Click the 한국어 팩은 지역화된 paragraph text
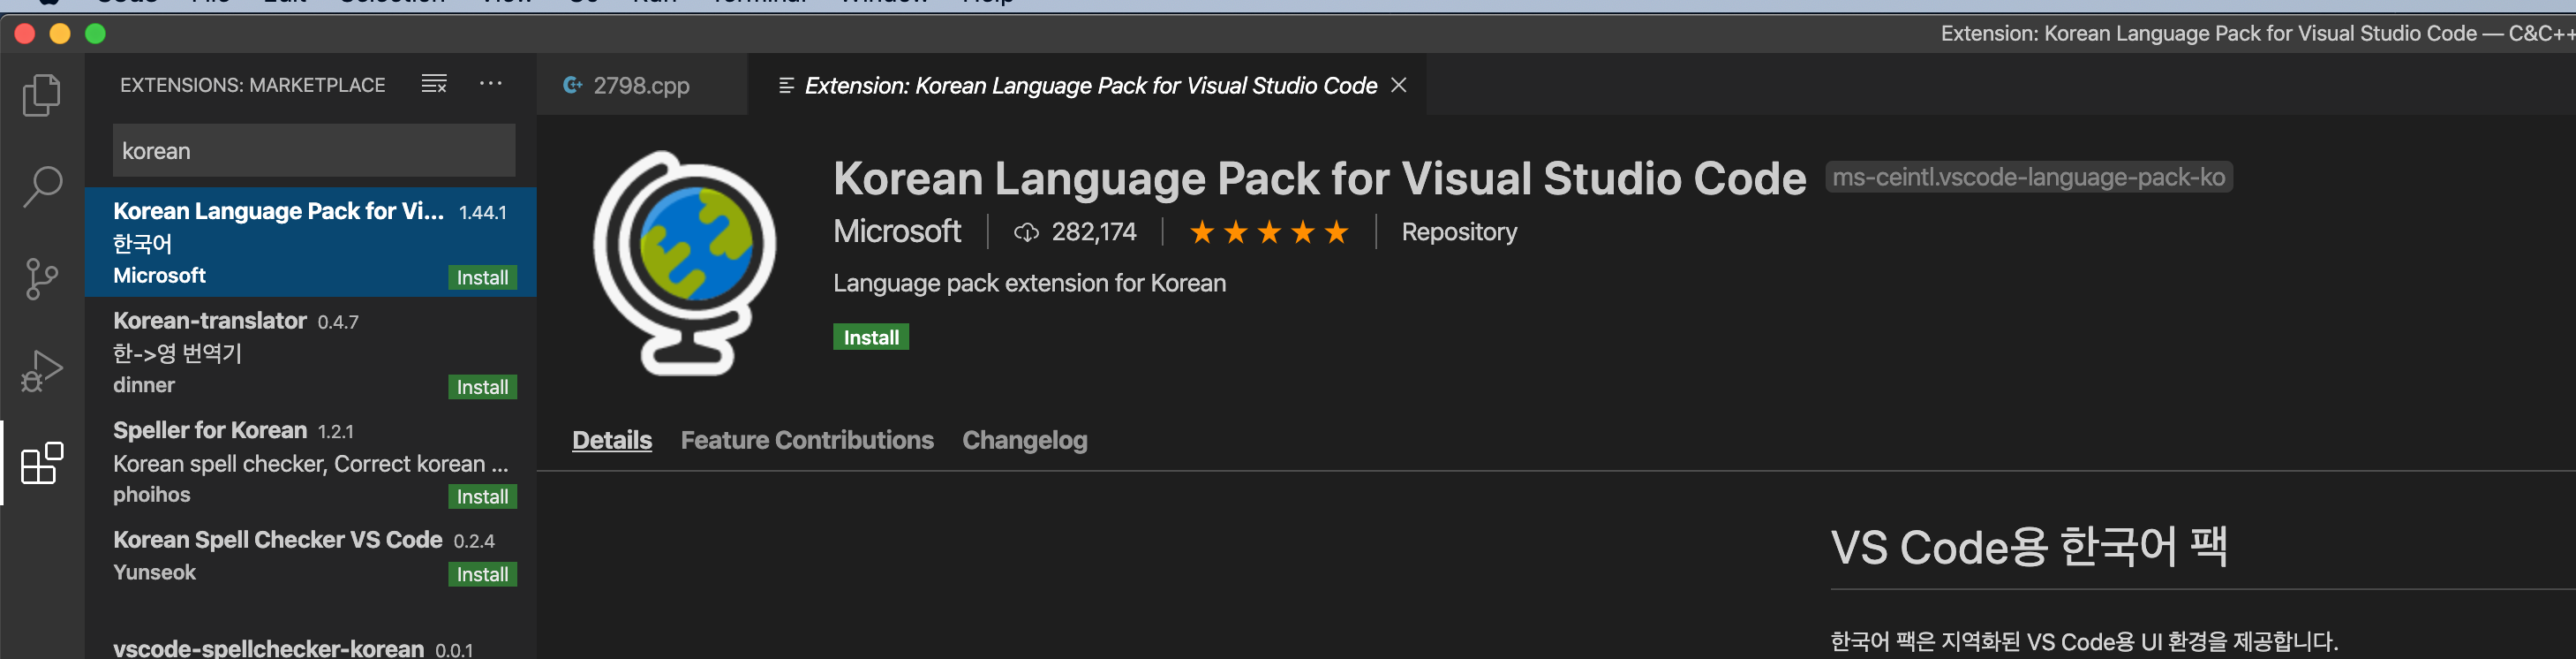2576x659 pixels. (2084, 641)
